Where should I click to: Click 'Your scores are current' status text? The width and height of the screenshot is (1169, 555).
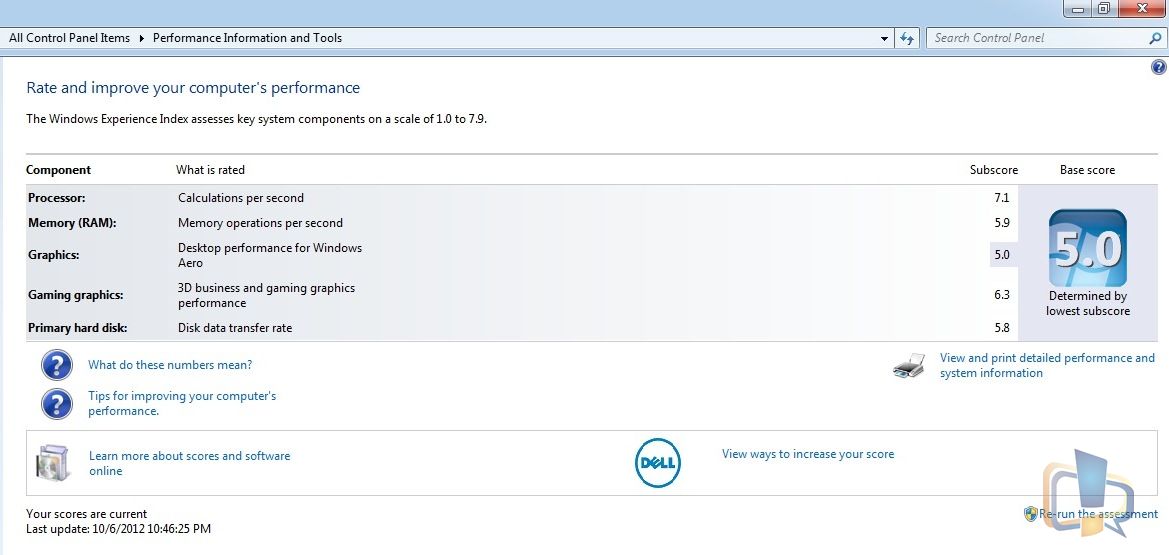coord(86,514)
